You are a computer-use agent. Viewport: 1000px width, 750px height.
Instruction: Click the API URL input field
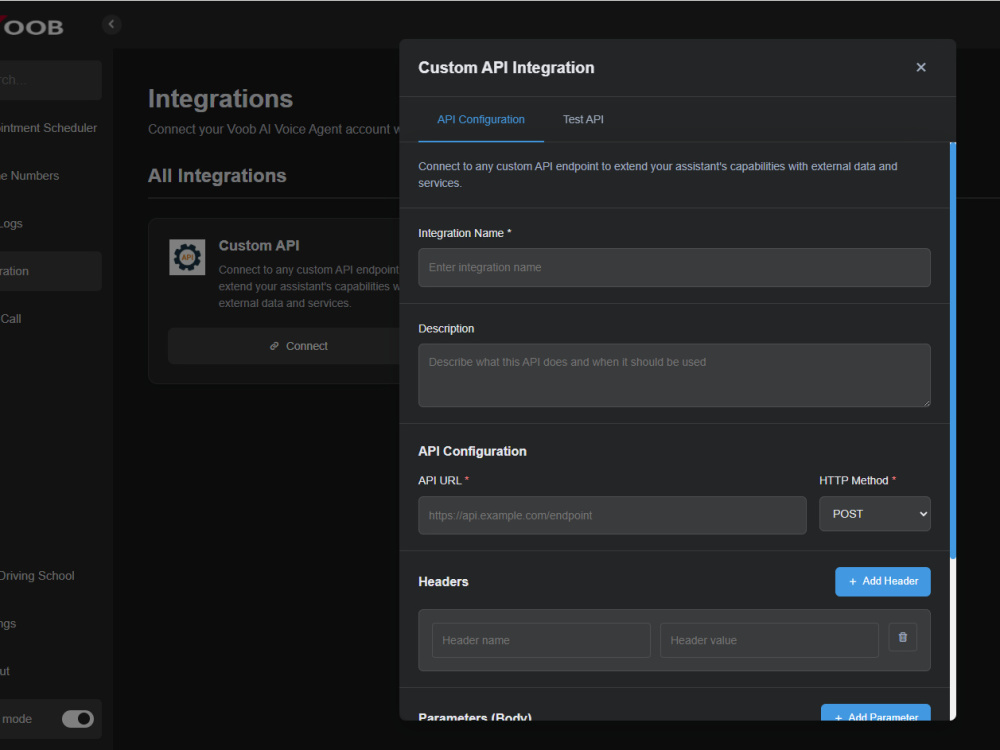(x=612, y=515)
